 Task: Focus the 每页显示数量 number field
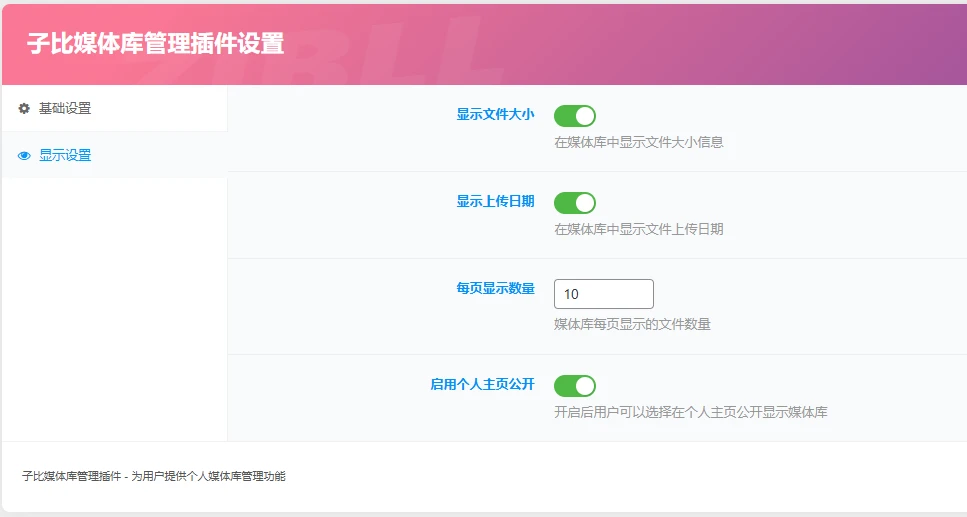coord(603,294)
